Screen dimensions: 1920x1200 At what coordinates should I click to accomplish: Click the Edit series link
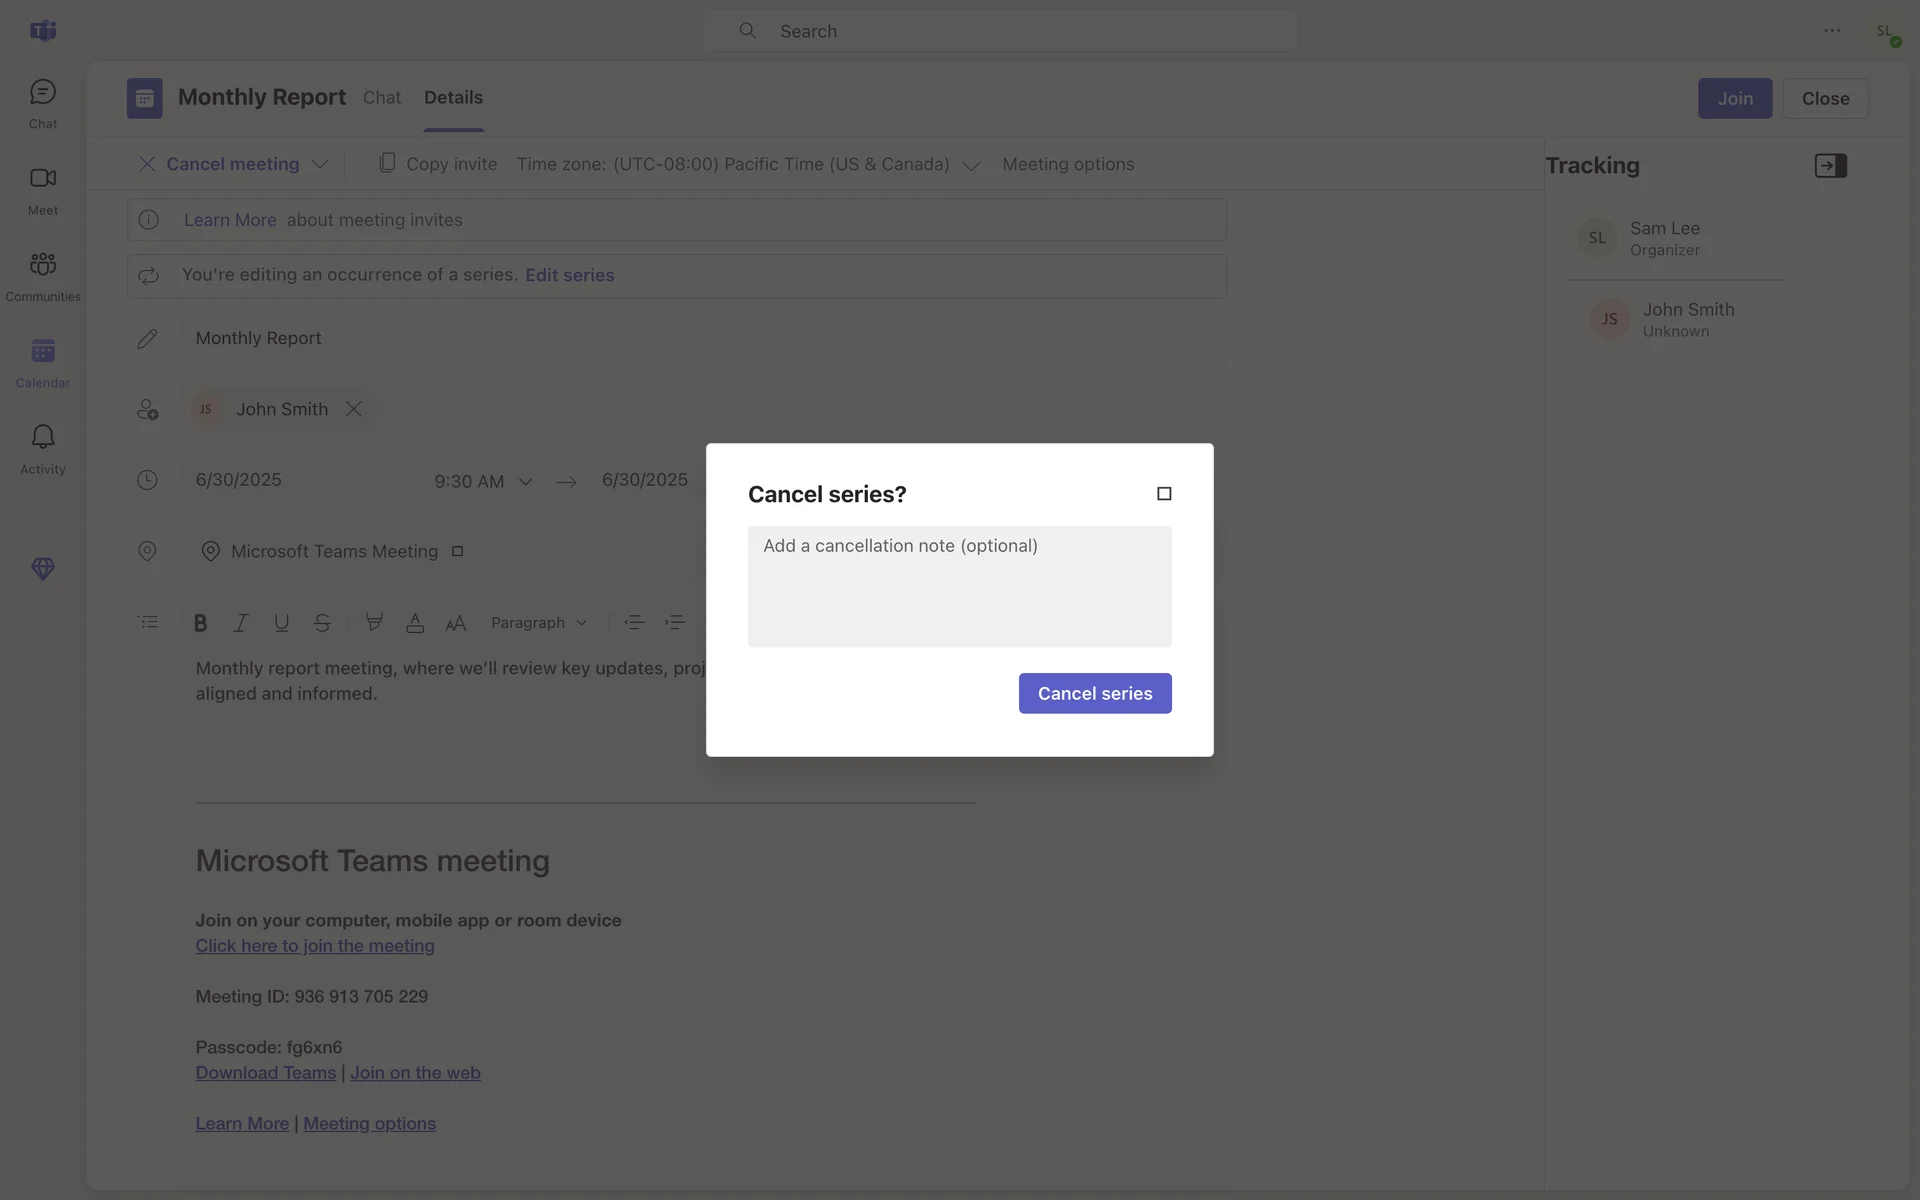569,275
